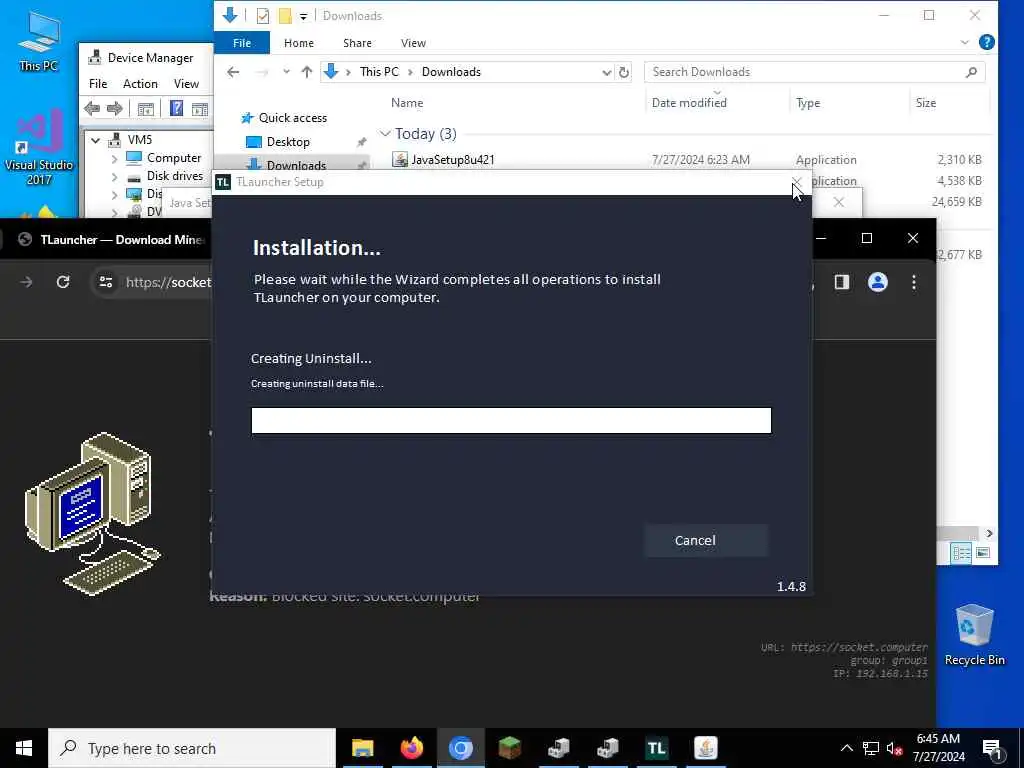This screenshot has height=768, width=1024.
Task: Collapse the Explorer ribbon chevron
Action: coord(965,42)
